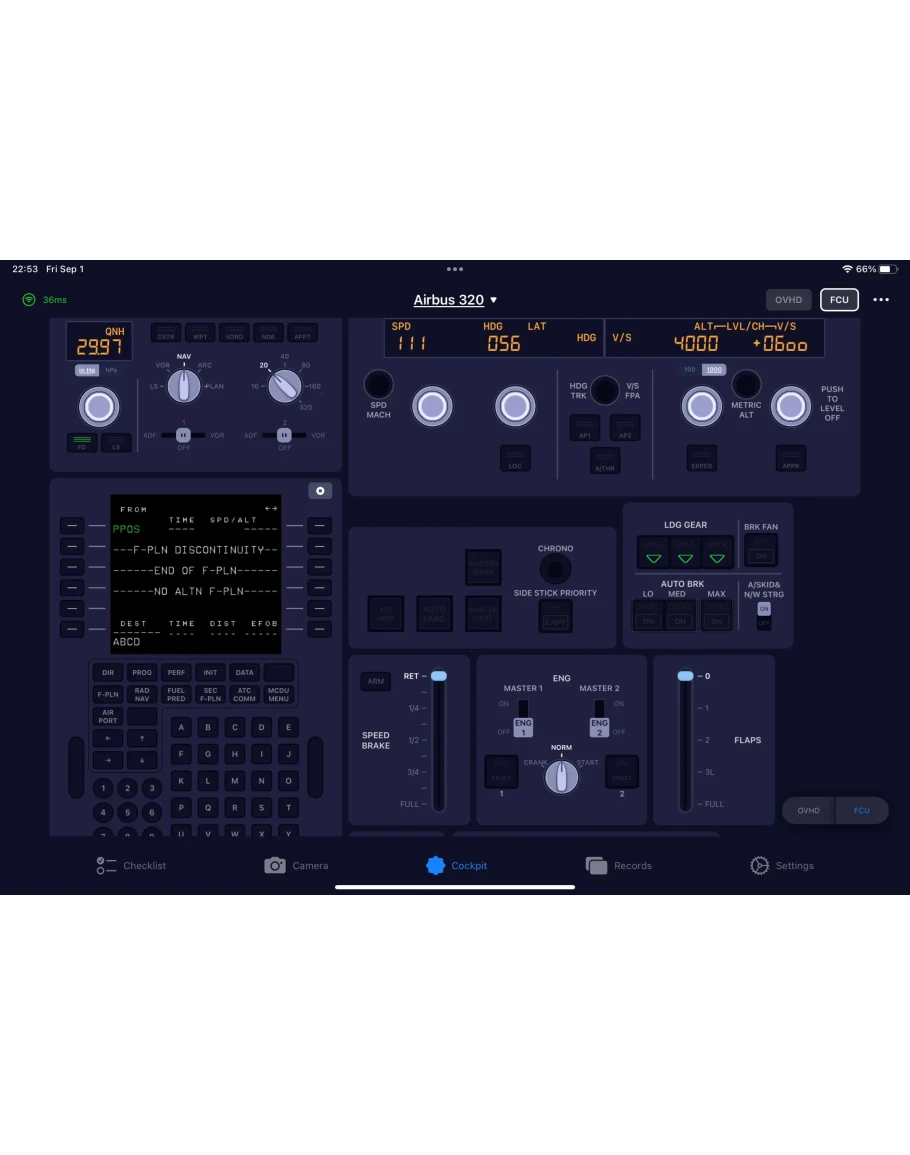Image resolution: width=910 pixels, height=1155 pixels.
Task: Click the speed brake lever handle
Action: tap(438, 676)
